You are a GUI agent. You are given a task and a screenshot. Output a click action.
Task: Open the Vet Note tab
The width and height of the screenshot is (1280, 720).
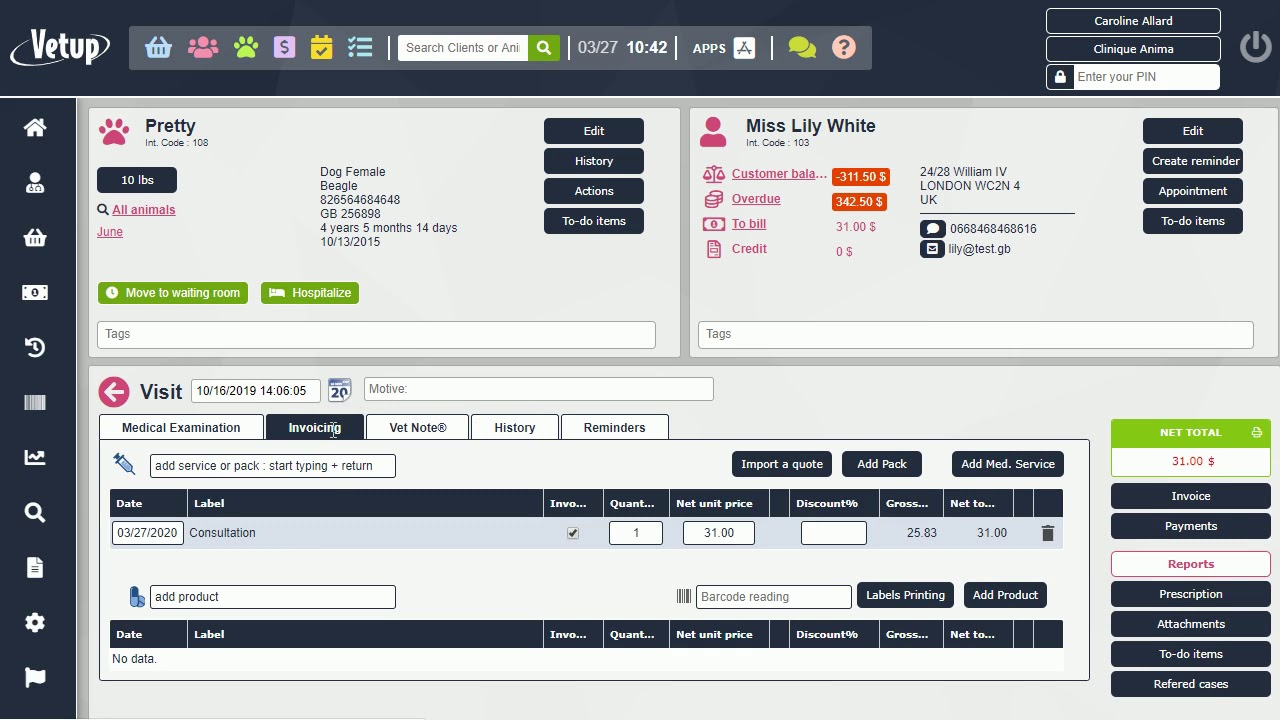coord(418,428)
